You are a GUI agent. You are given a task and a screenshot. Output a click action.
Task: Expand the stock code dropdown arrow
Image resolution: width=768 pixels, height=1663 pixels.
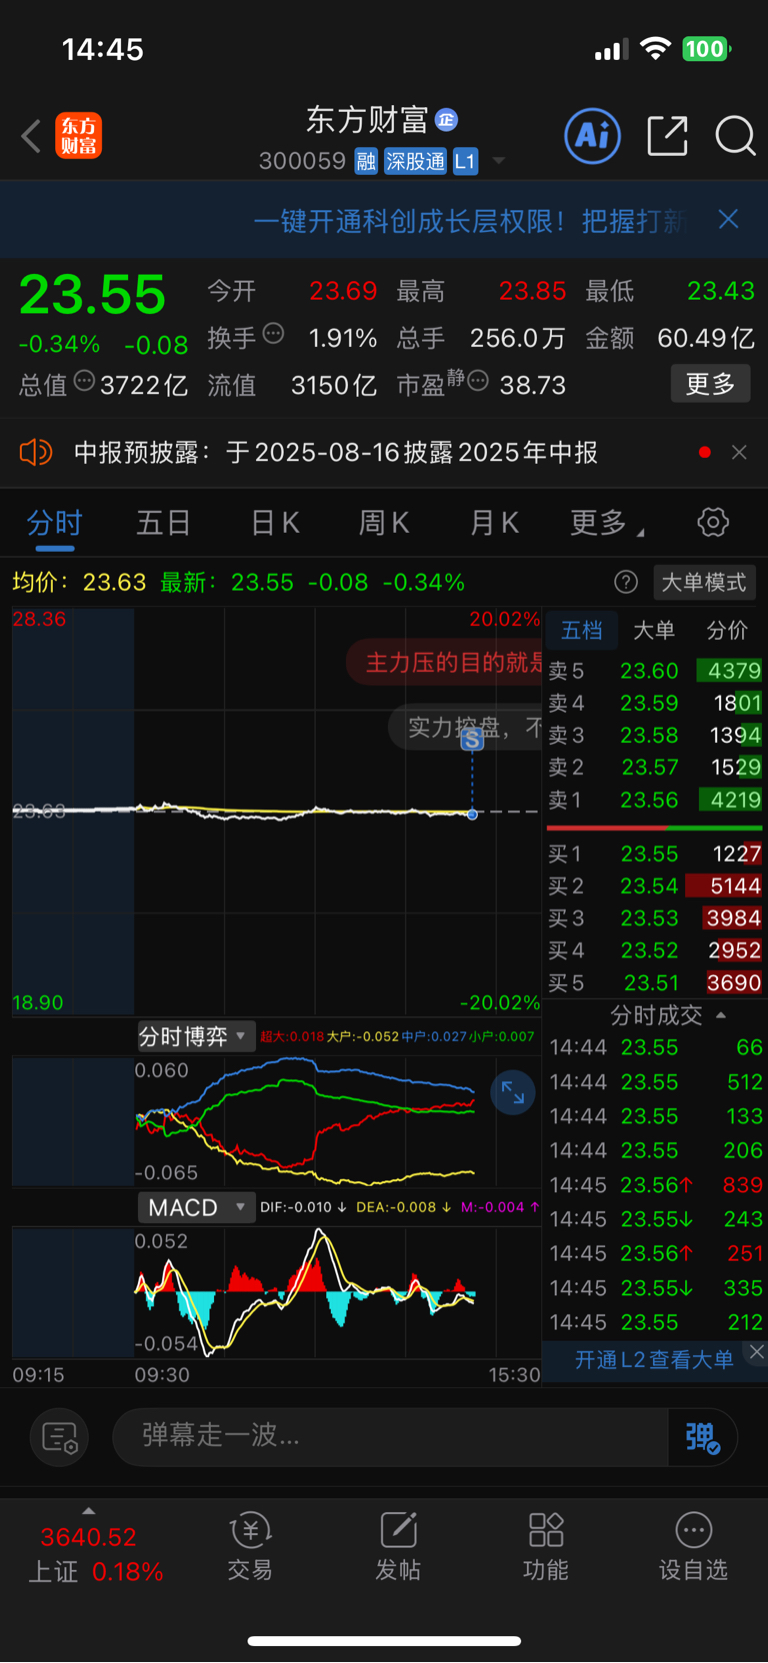(498, 161)
